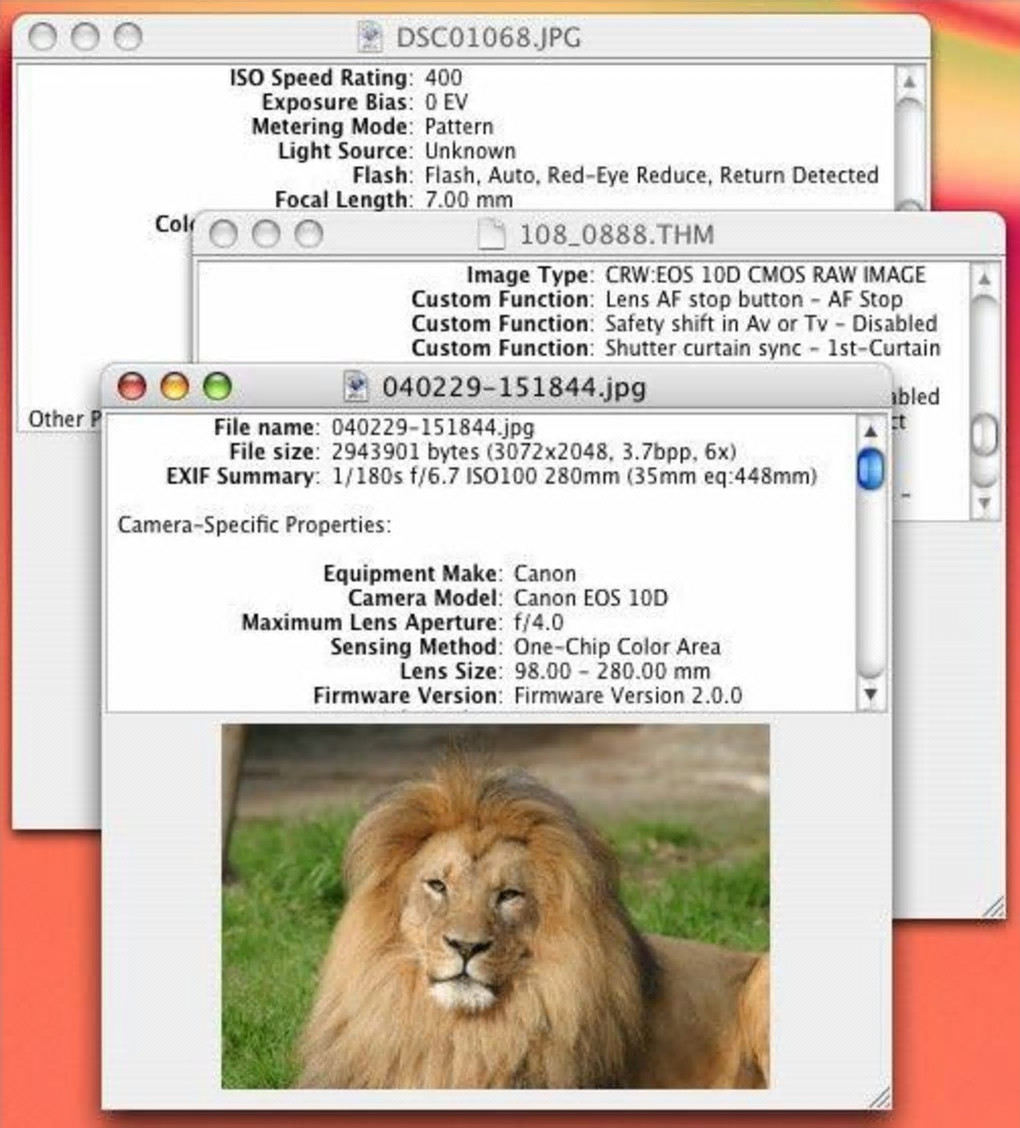Viewport: 1020px width, 1128px height.
Task: Click the scroll thumb in 108_0888.THM window
Action: [x=984, y=435]
